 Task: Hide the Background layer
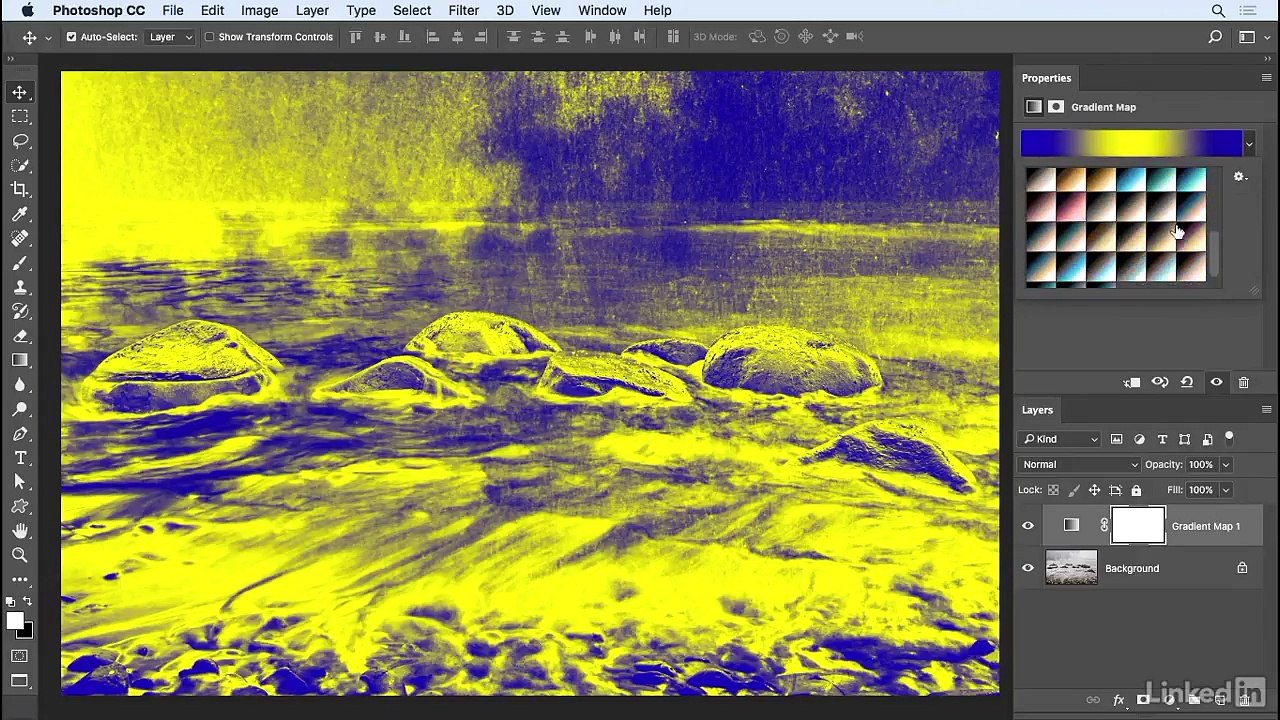[1028, 568]
